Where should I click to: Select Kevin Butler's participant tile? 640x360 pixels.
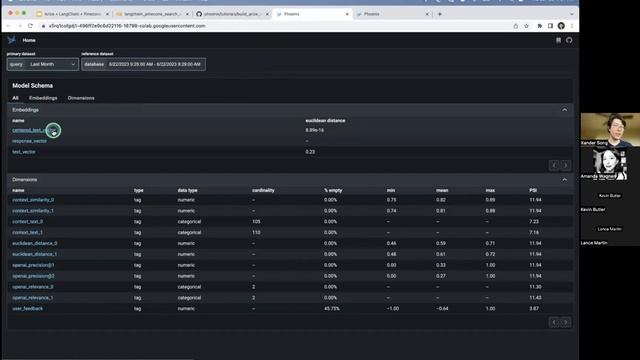[x=610, y=196]
